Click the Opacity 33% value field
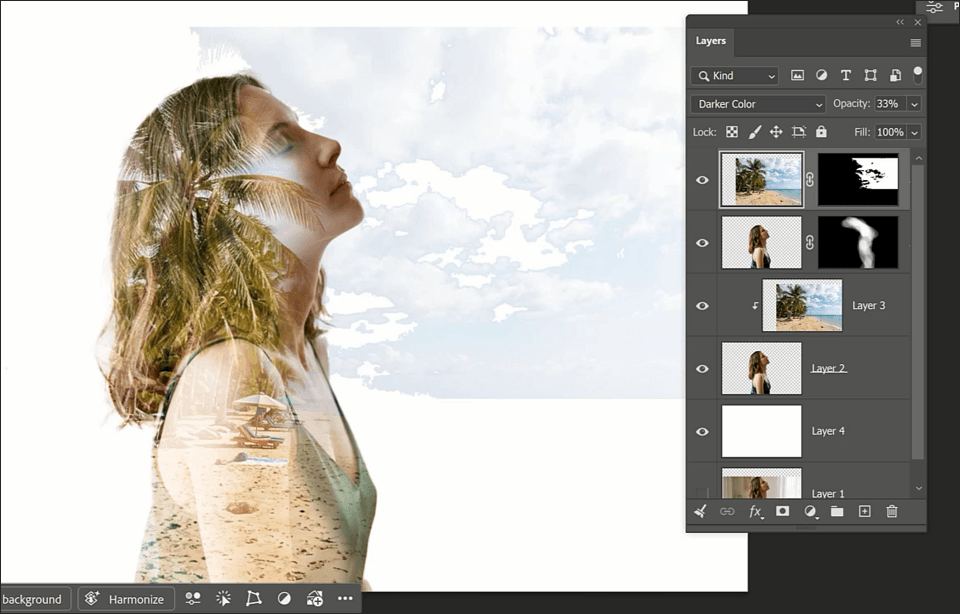The width and height of the screenshot is (960, 614). [891, 104]
